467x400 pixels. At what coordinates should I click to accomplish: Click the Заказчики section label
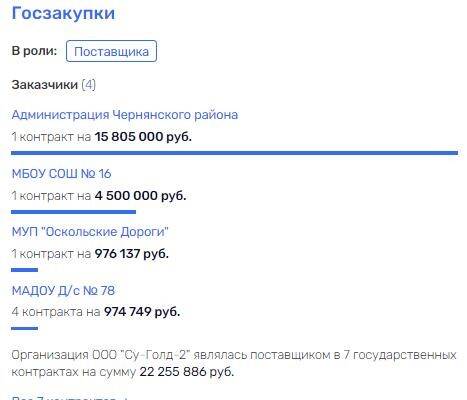[x=45, y=85]
